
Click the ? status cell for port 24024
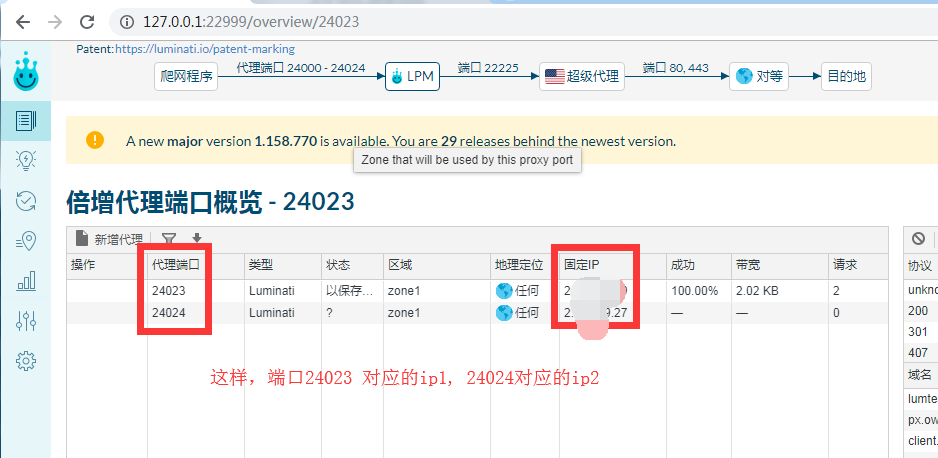tap(352, 313)
